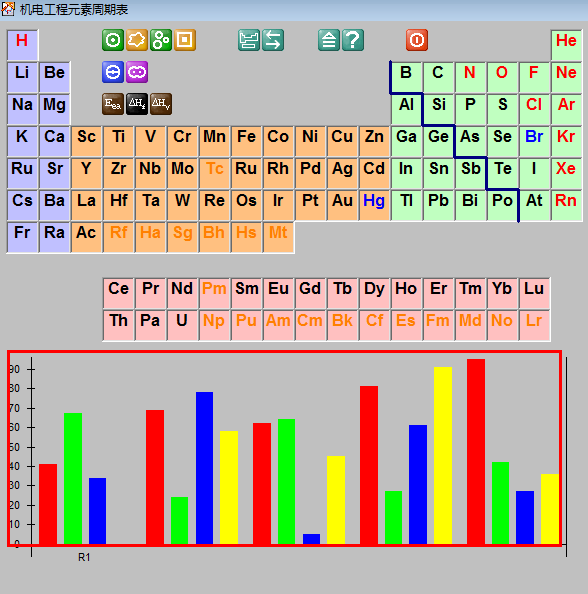Select the Ti titanium element cell
Screen dimensions: 588x594
click(119, 141)
